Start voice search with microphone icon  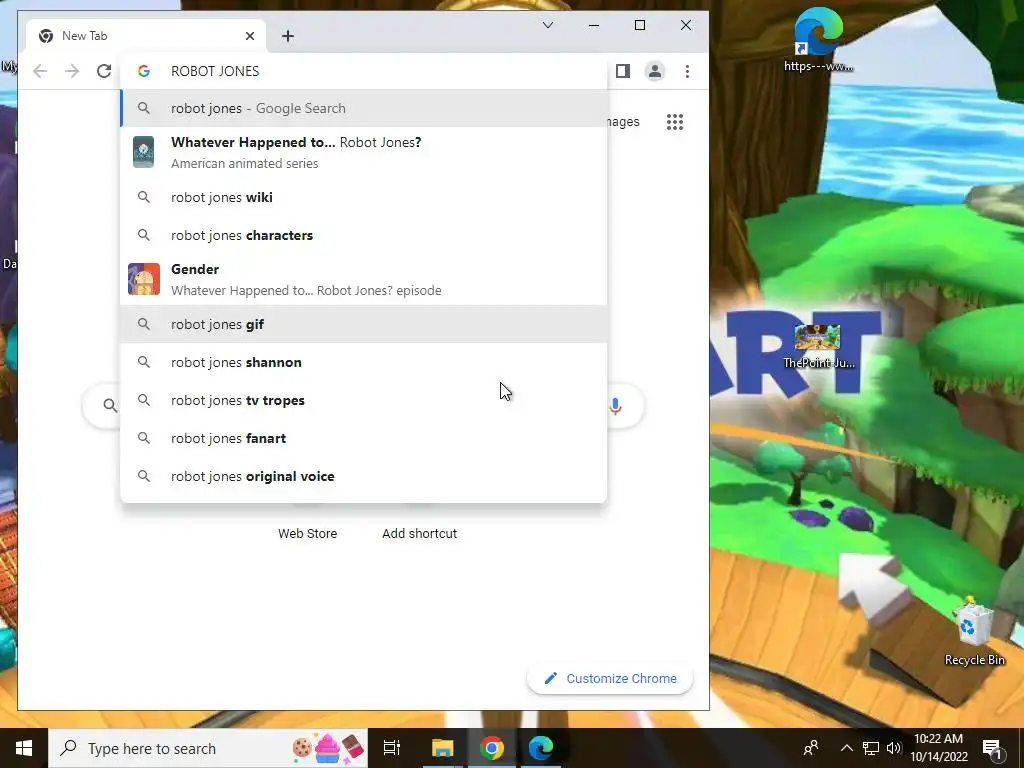[615, 406]
